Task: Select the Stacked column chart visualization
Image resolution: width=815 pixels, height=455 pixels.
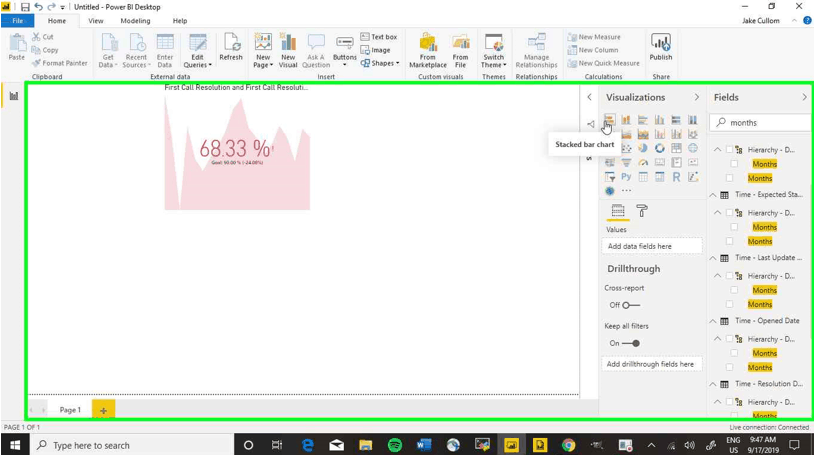Action: click(x=626, y=120)
